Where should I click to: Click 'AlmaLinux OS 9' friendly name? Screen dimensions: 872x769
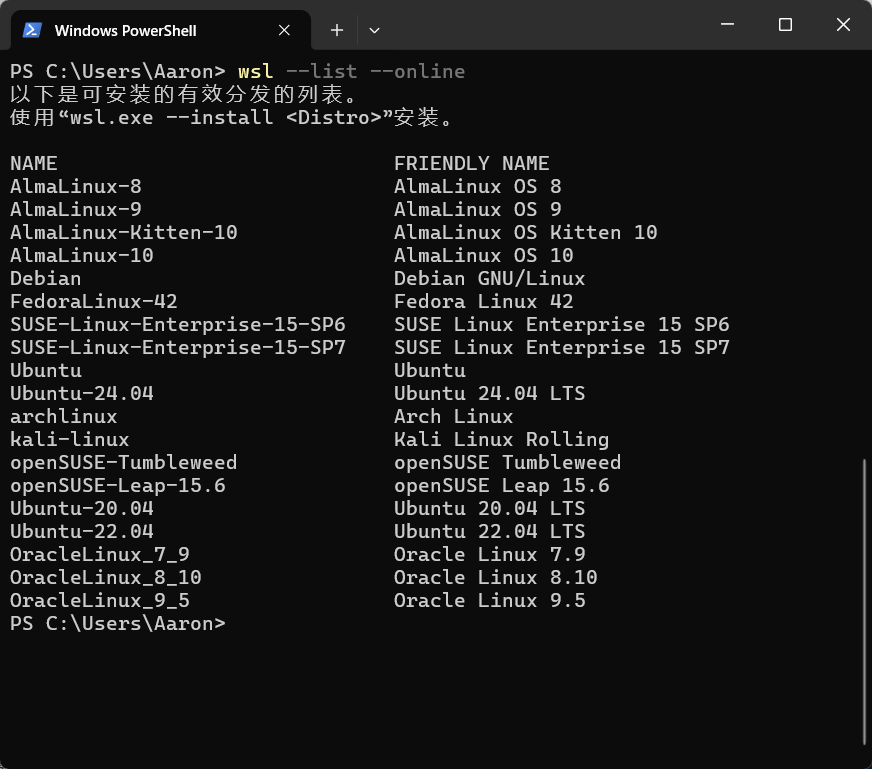tap(478, 209)
